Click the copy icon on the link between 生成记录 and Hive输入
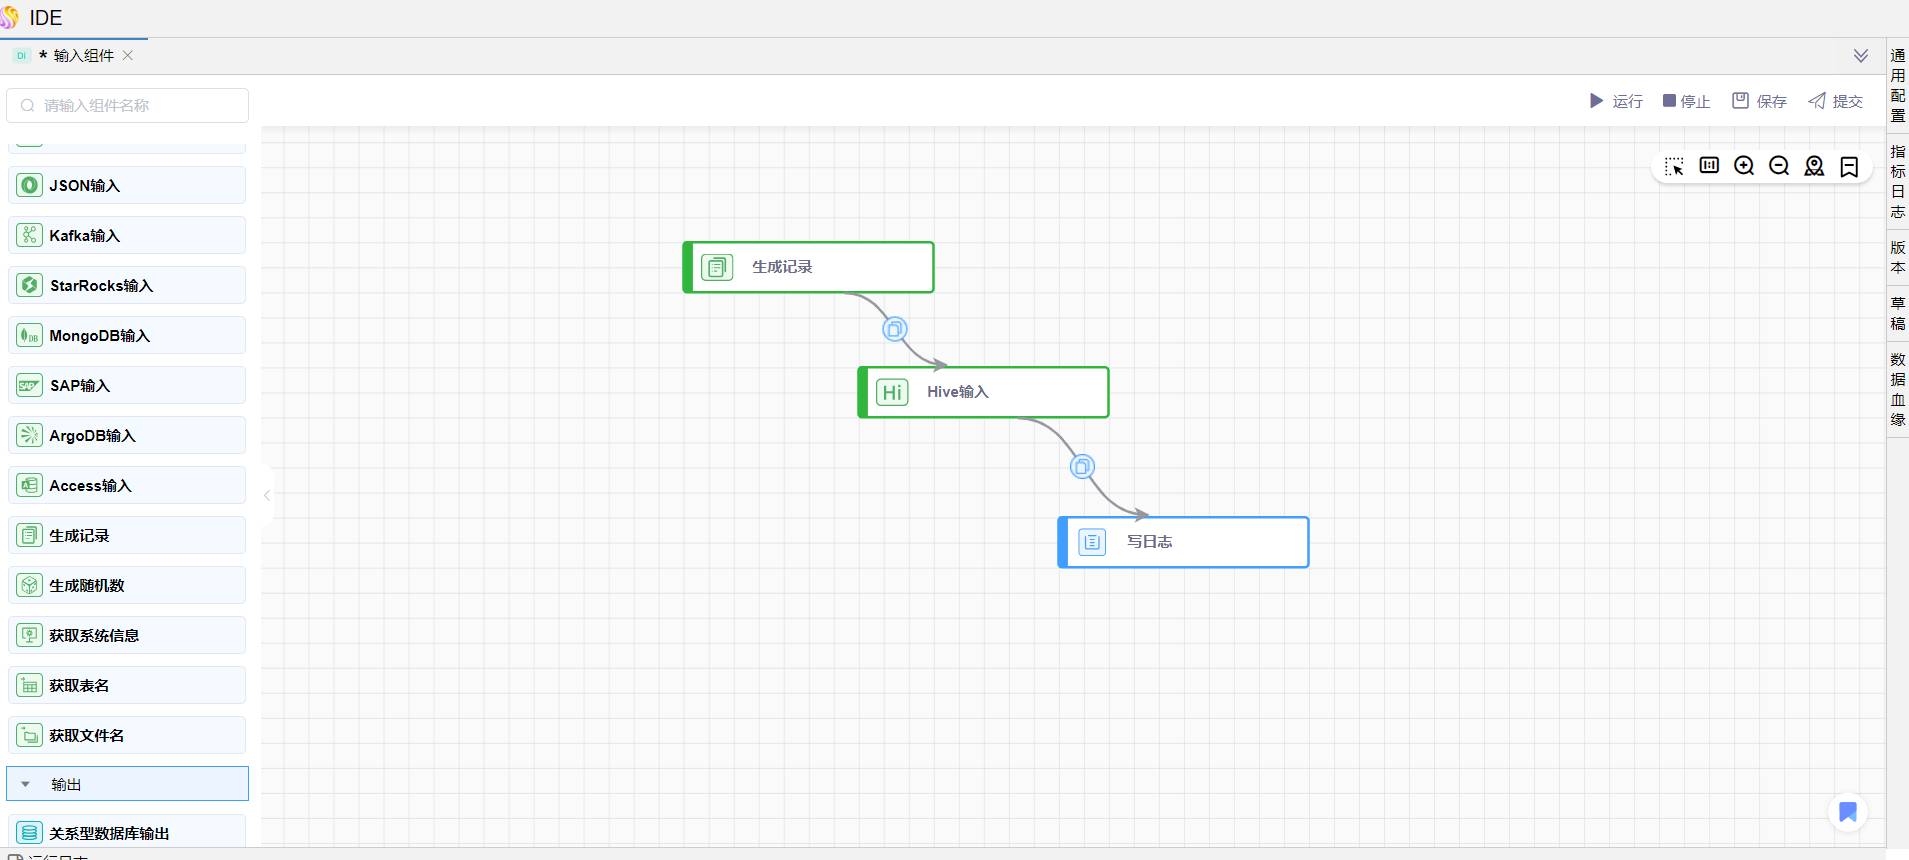This screenshot has width=1909, height=860. click(x=895, y=329)
